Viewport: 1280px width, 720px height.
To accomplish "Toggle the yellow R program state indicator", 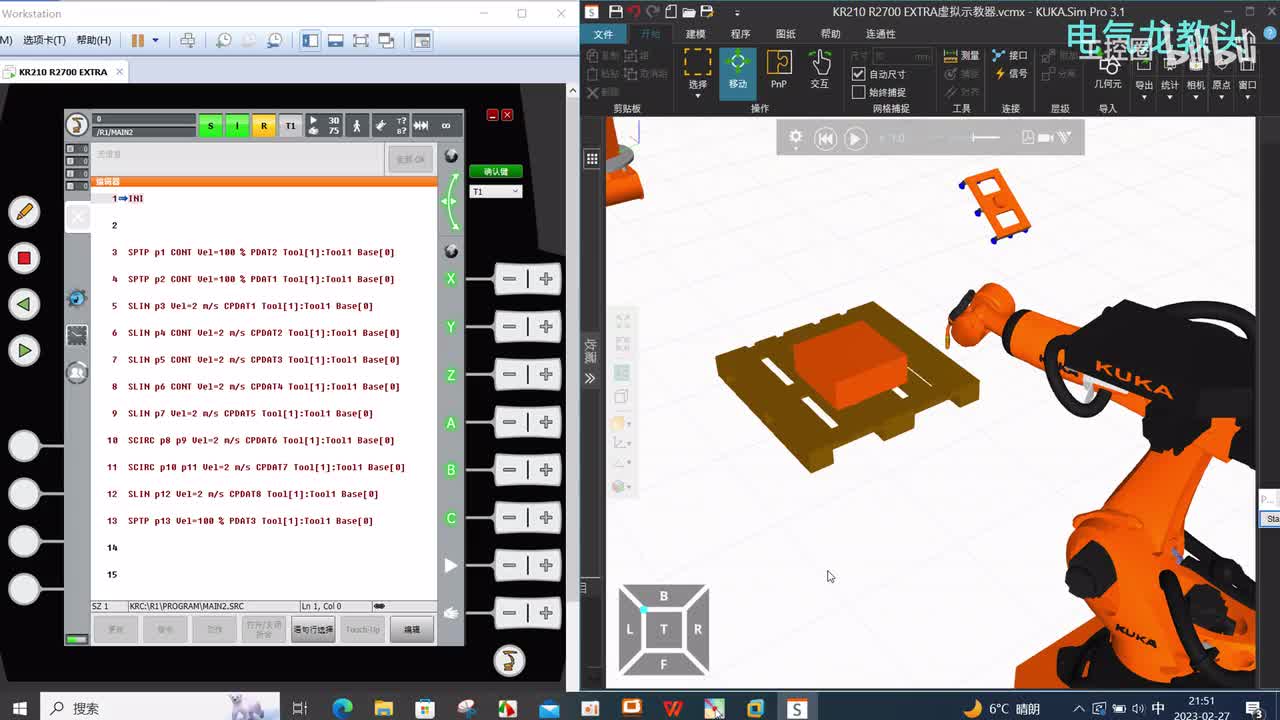I will point(264,125).
